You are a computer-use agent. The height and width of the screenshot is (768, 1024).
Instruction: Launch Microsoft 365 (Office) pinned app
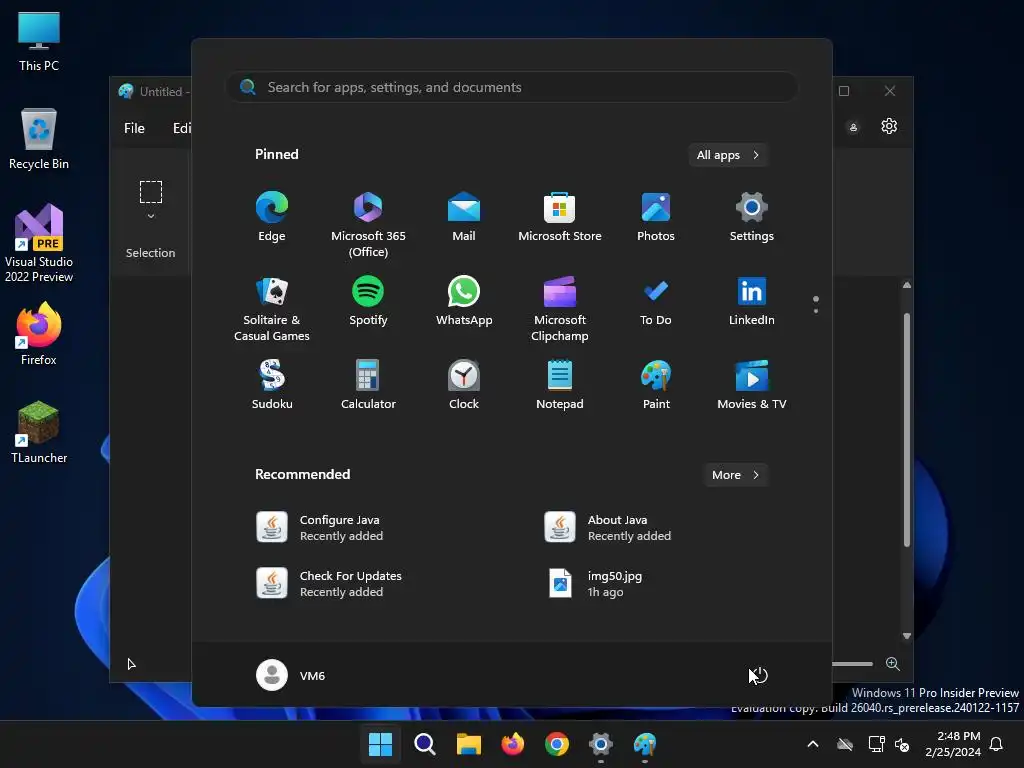(368, 225)
